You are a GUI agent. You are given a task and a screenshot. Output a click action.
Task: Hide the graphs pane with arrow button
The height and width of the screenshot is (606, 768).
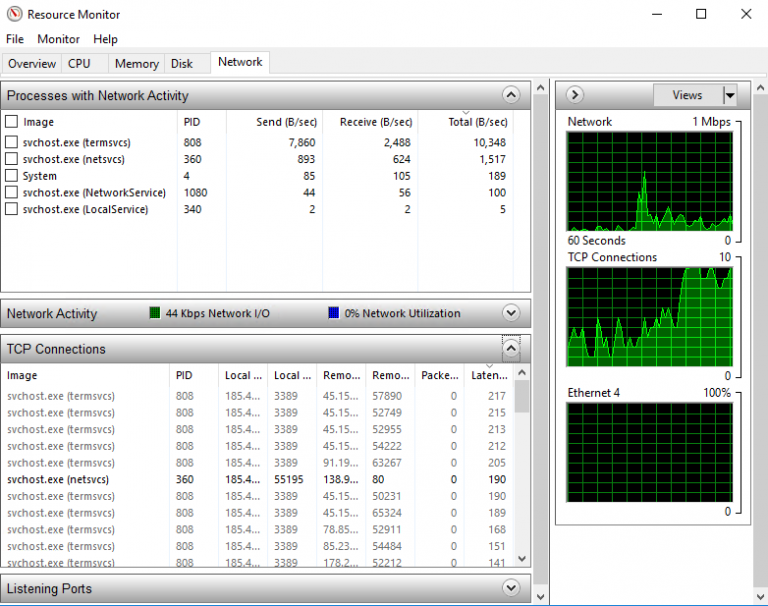coord(574,95)
